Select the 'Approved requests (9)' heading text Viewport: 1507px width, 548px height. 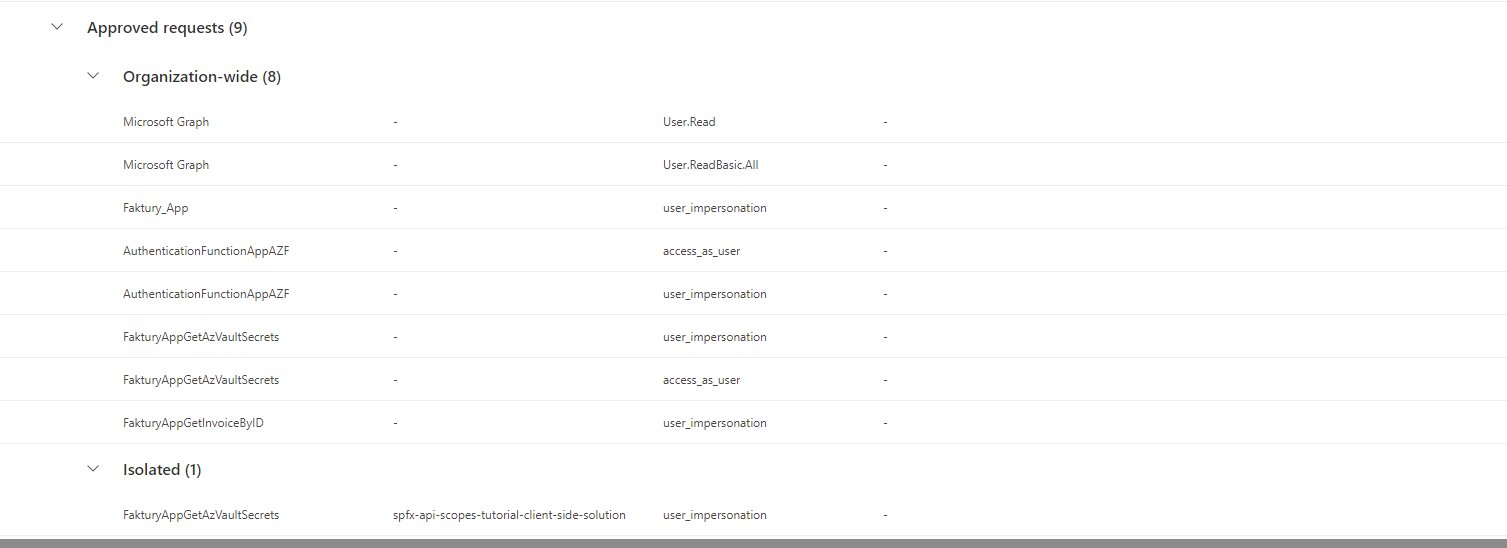click(167, 28)
